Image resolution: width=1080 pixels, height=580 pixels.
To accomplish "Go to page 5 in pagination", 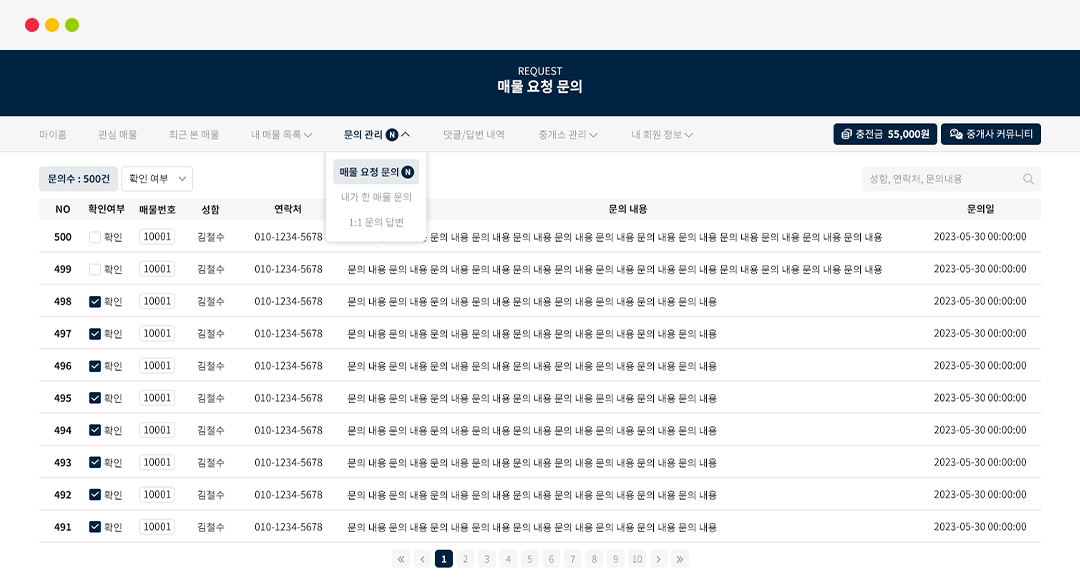I will coord(529,559).
